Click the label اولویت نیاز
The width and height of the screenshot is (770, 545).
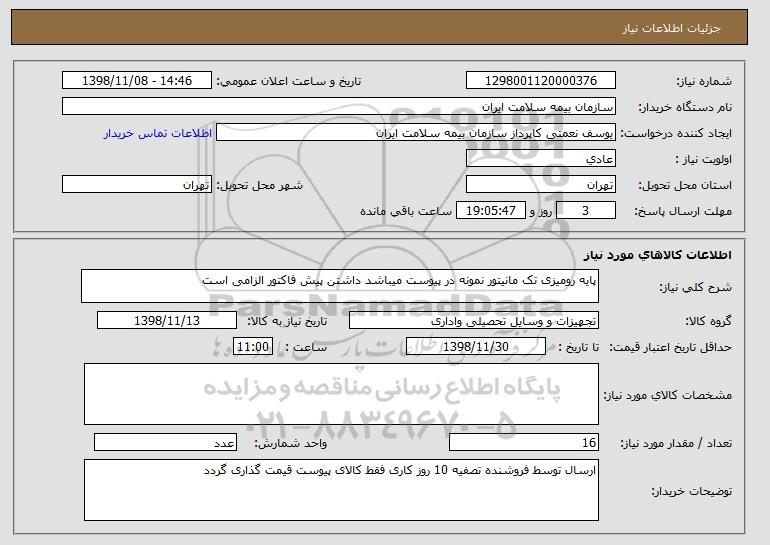(x=703, y=160)
